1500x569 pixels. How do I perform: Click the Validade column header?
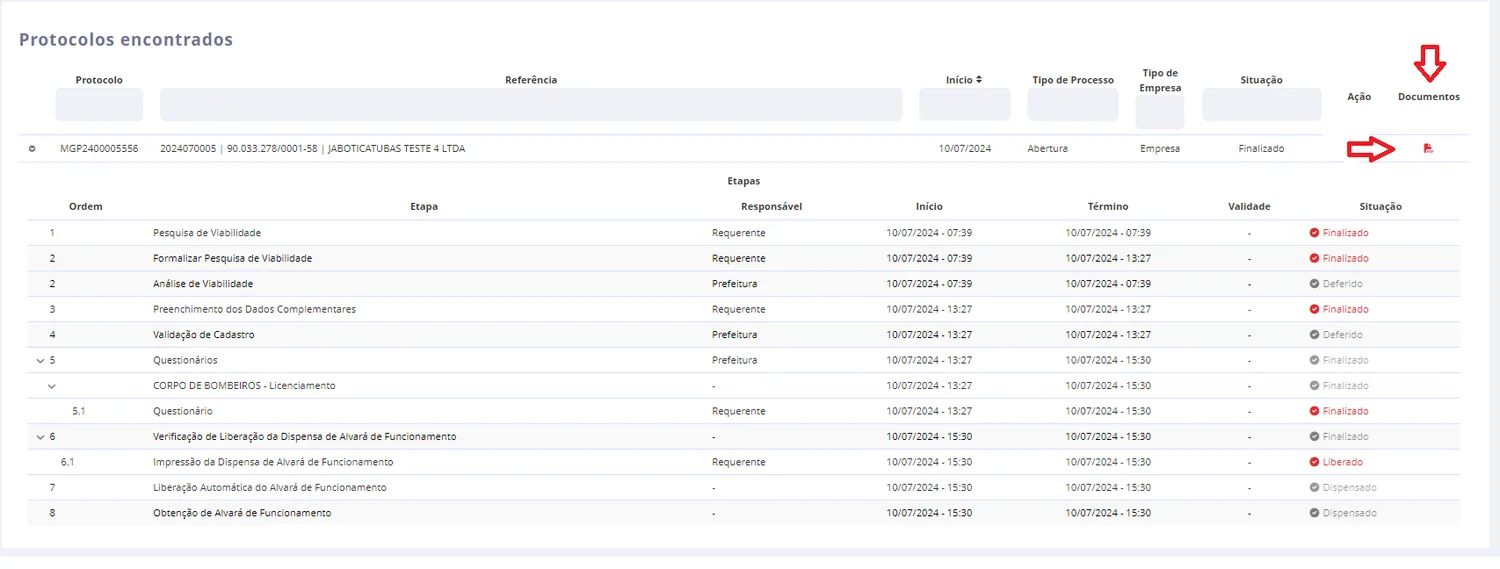point(1249,207)
